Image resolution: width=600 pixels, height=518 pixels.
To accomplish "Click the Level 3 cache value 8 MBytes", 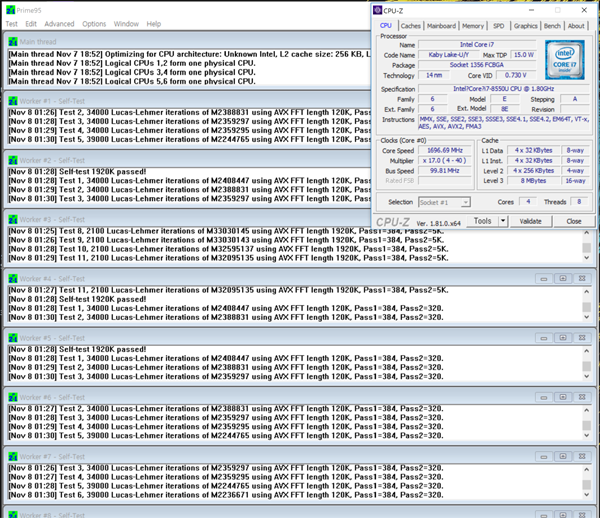I will tap(533, 181).
